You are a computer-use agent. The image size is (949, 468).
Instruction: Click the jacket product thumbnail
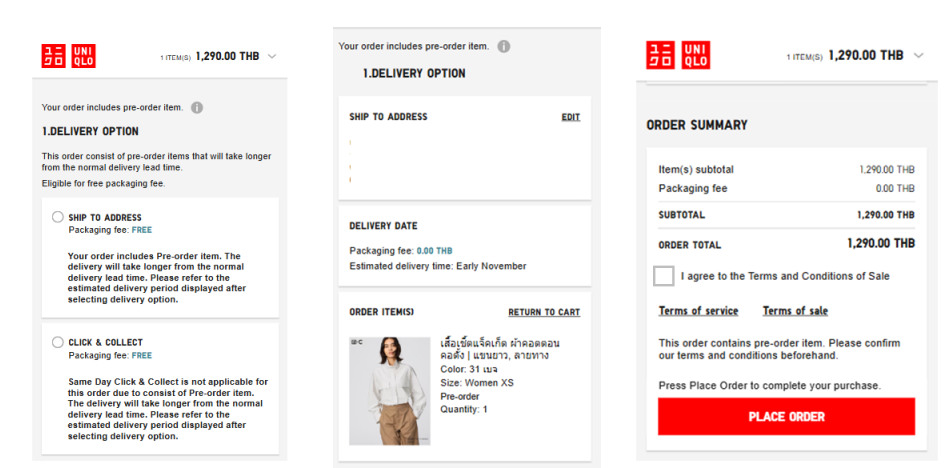point(389,390)
